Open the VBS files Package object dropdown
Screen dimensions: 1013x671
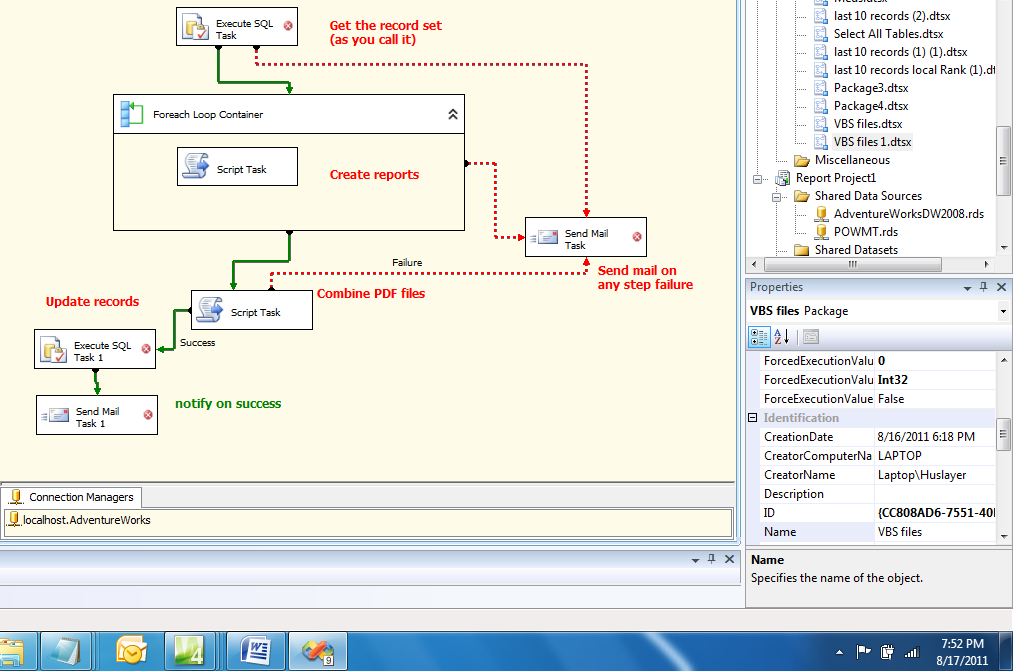pyautogui.click(x=1003, y=310)
